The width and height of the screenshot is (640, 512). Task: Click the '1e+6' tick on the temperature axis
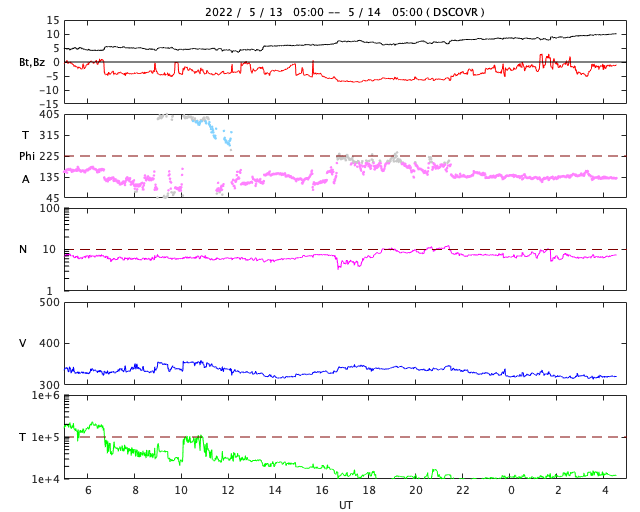[46, 395]
